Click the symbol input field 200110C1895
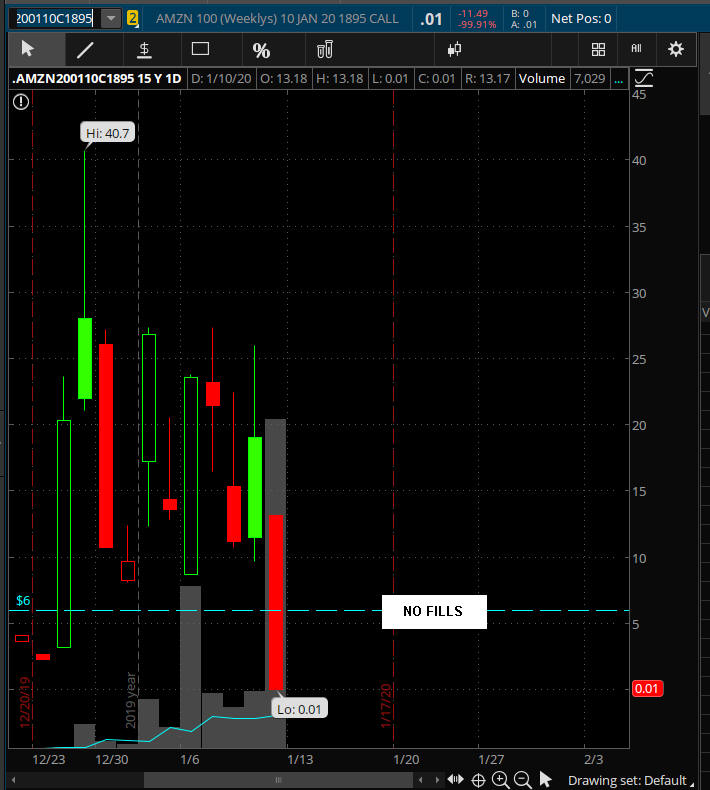Viewport: 710px width, 790px height. tap(54, 19)
